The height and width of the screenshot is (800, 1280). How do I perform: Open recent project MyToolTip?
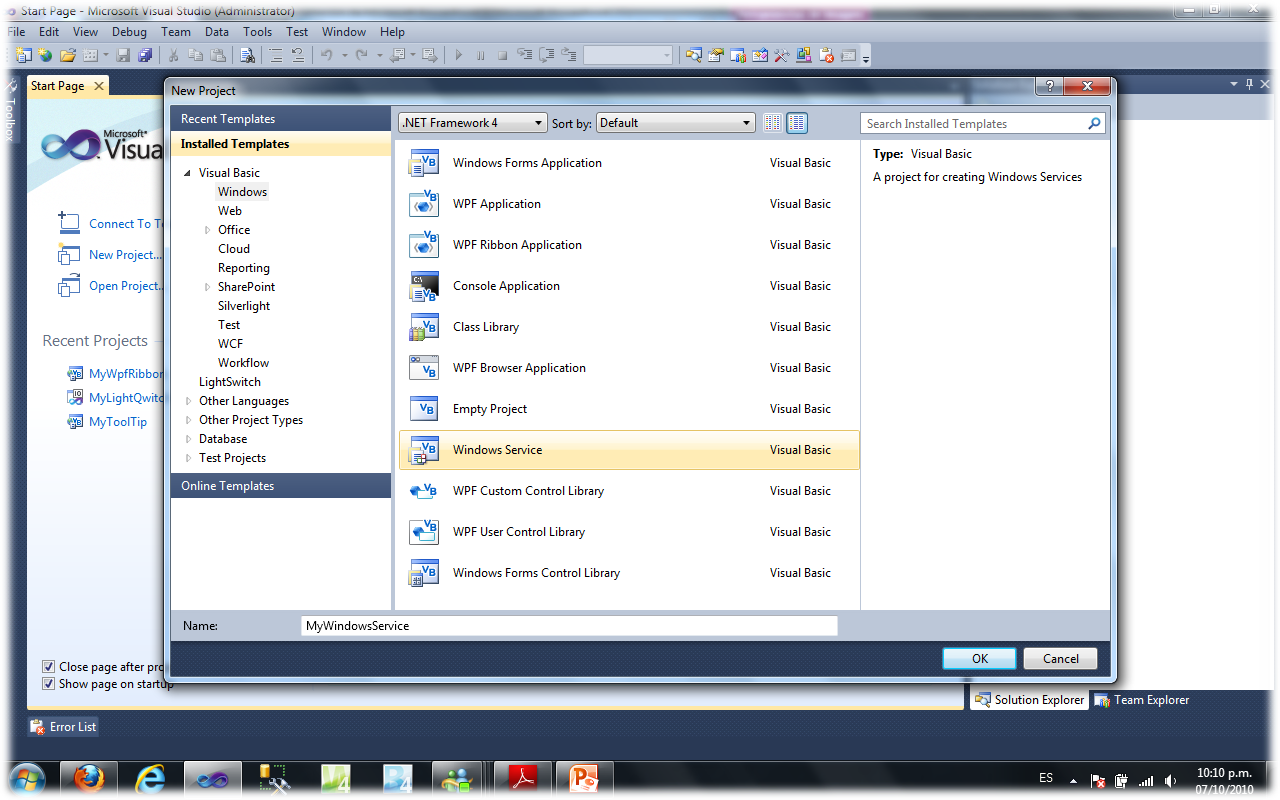click(x=119, y=421)
